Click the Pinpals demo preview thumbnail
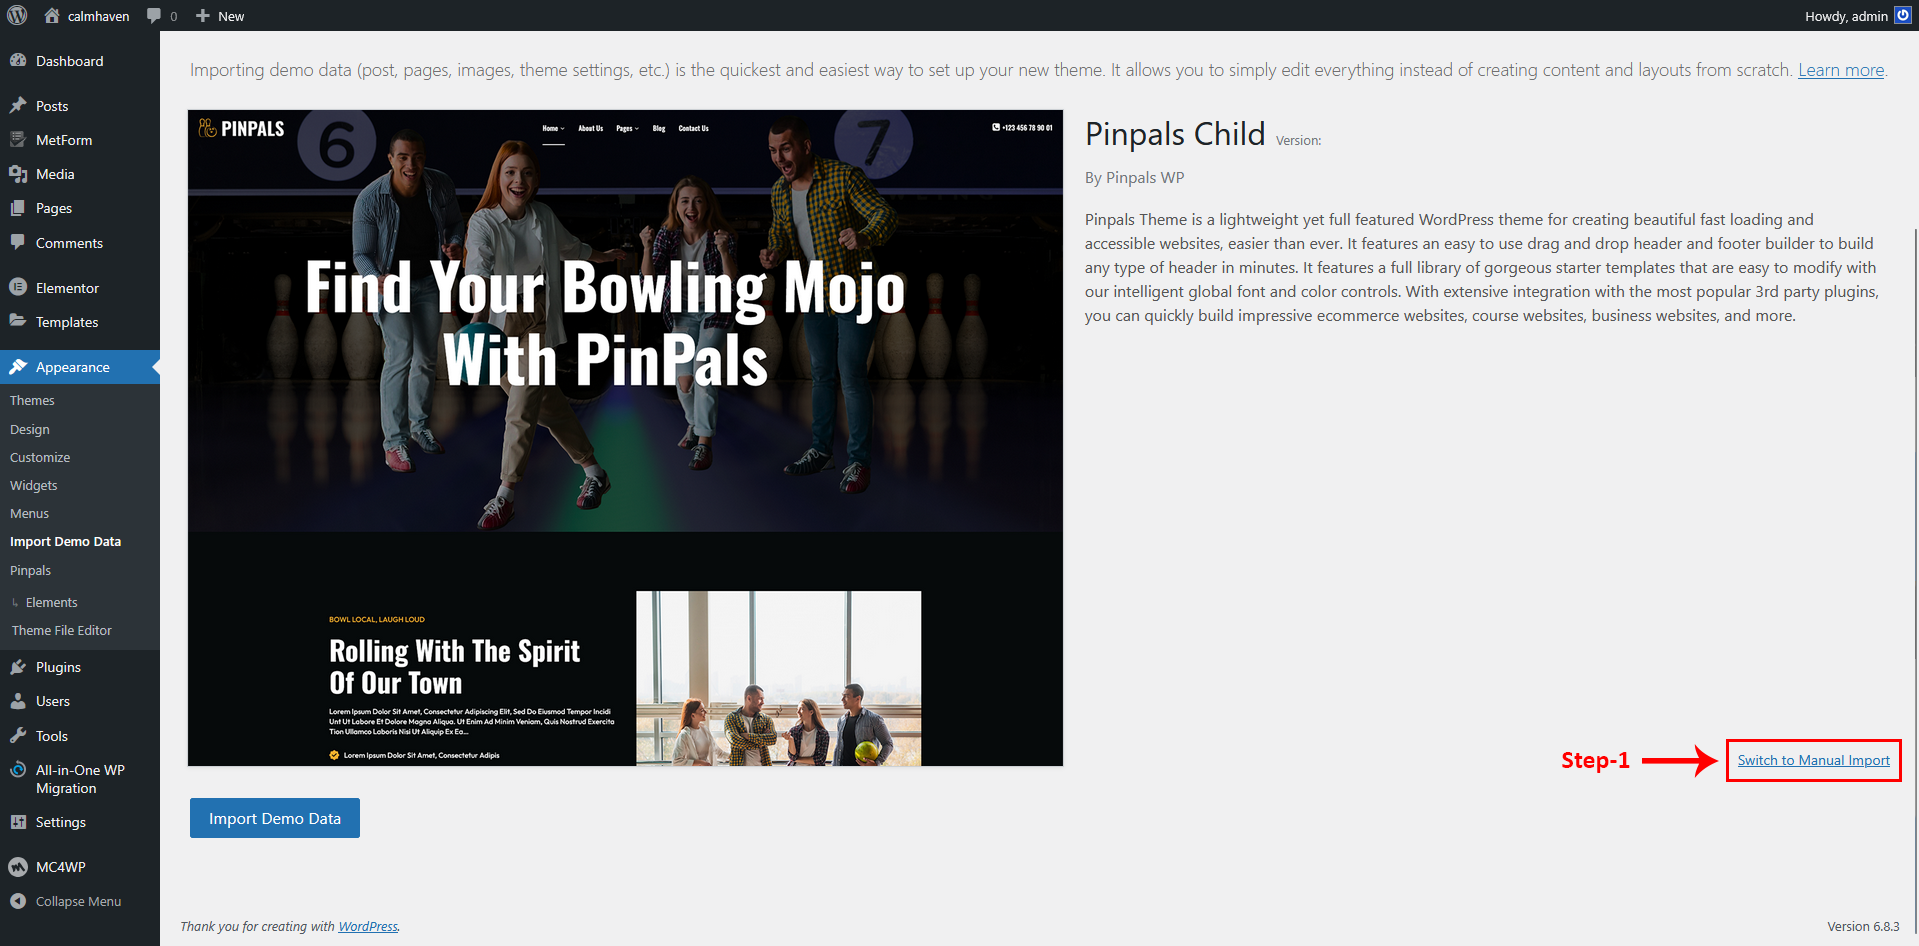The image size is (1919, 946). coord(625,438)
